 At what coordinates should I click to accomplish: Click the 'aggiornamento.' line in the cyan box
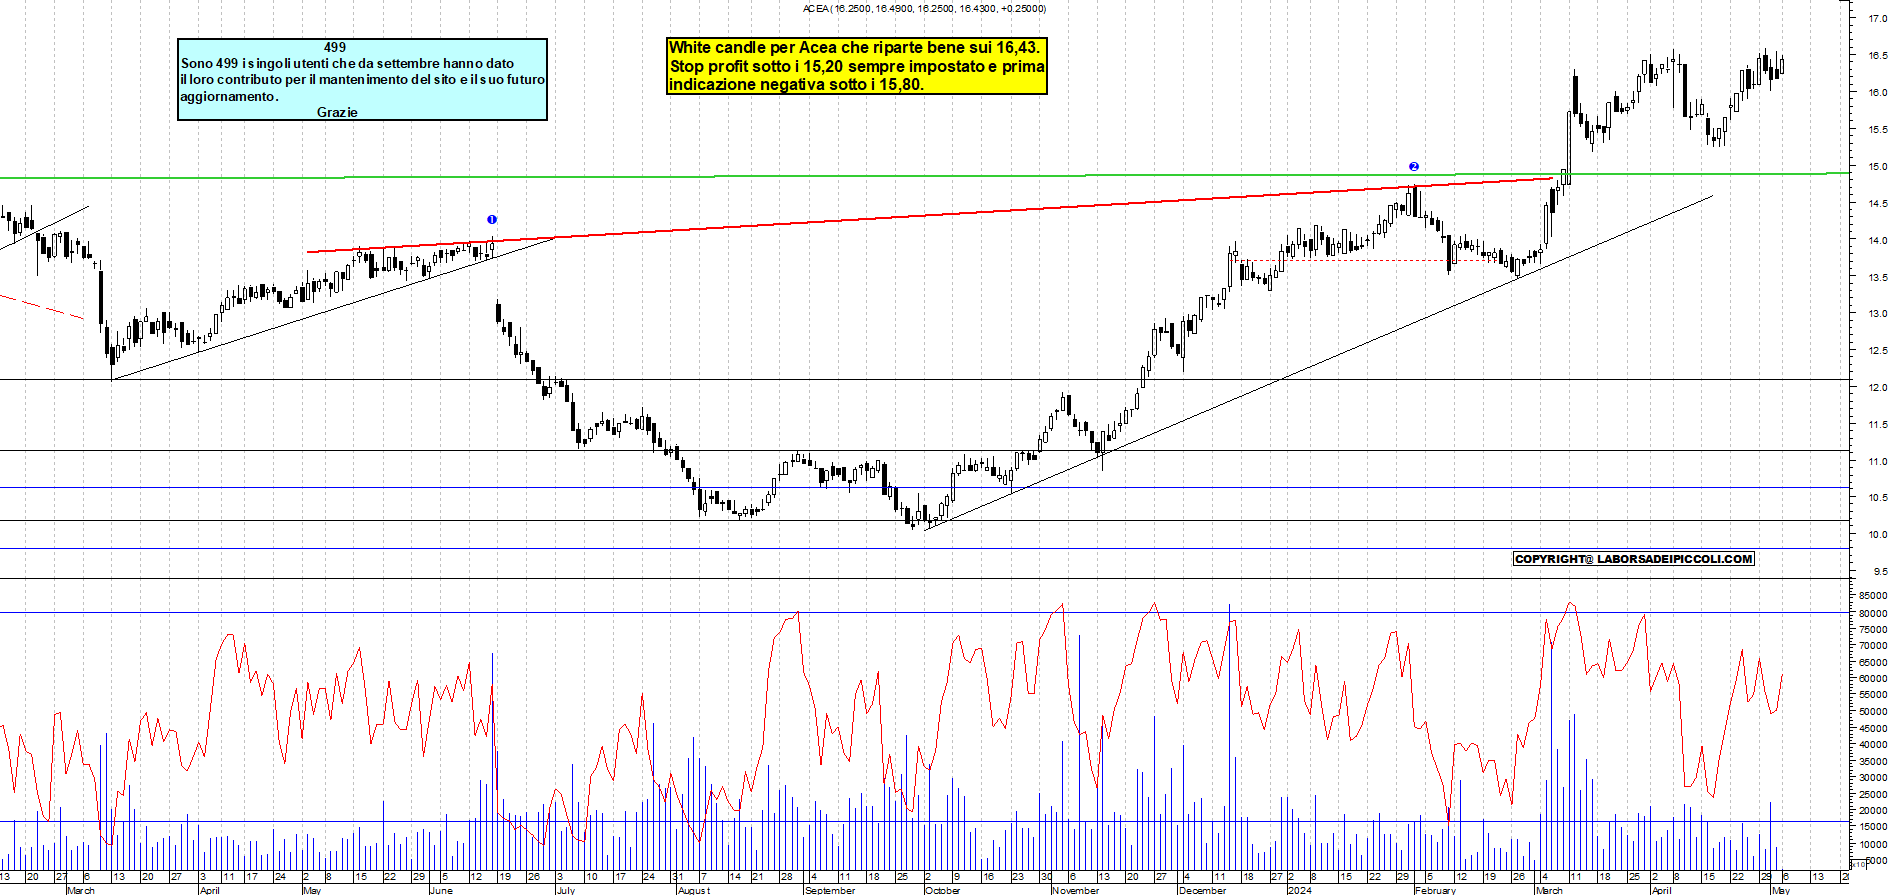click(x=229, y=96)
